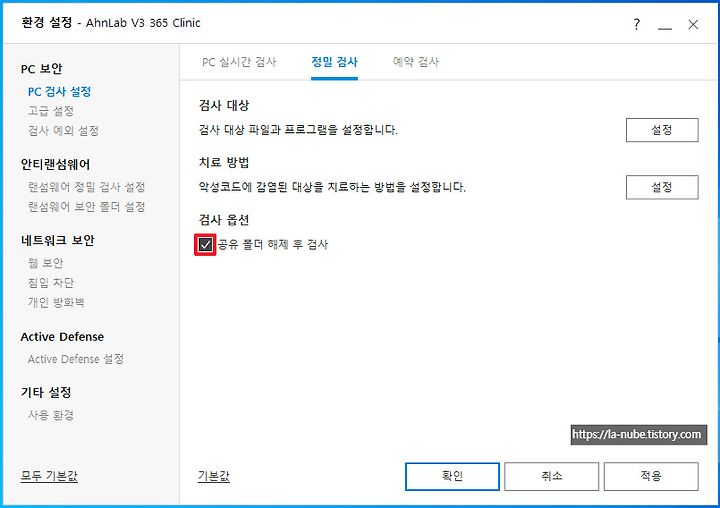Click the PC 보안 section heading
Screen dimensions: 720x508
click(x=41, y=69)
